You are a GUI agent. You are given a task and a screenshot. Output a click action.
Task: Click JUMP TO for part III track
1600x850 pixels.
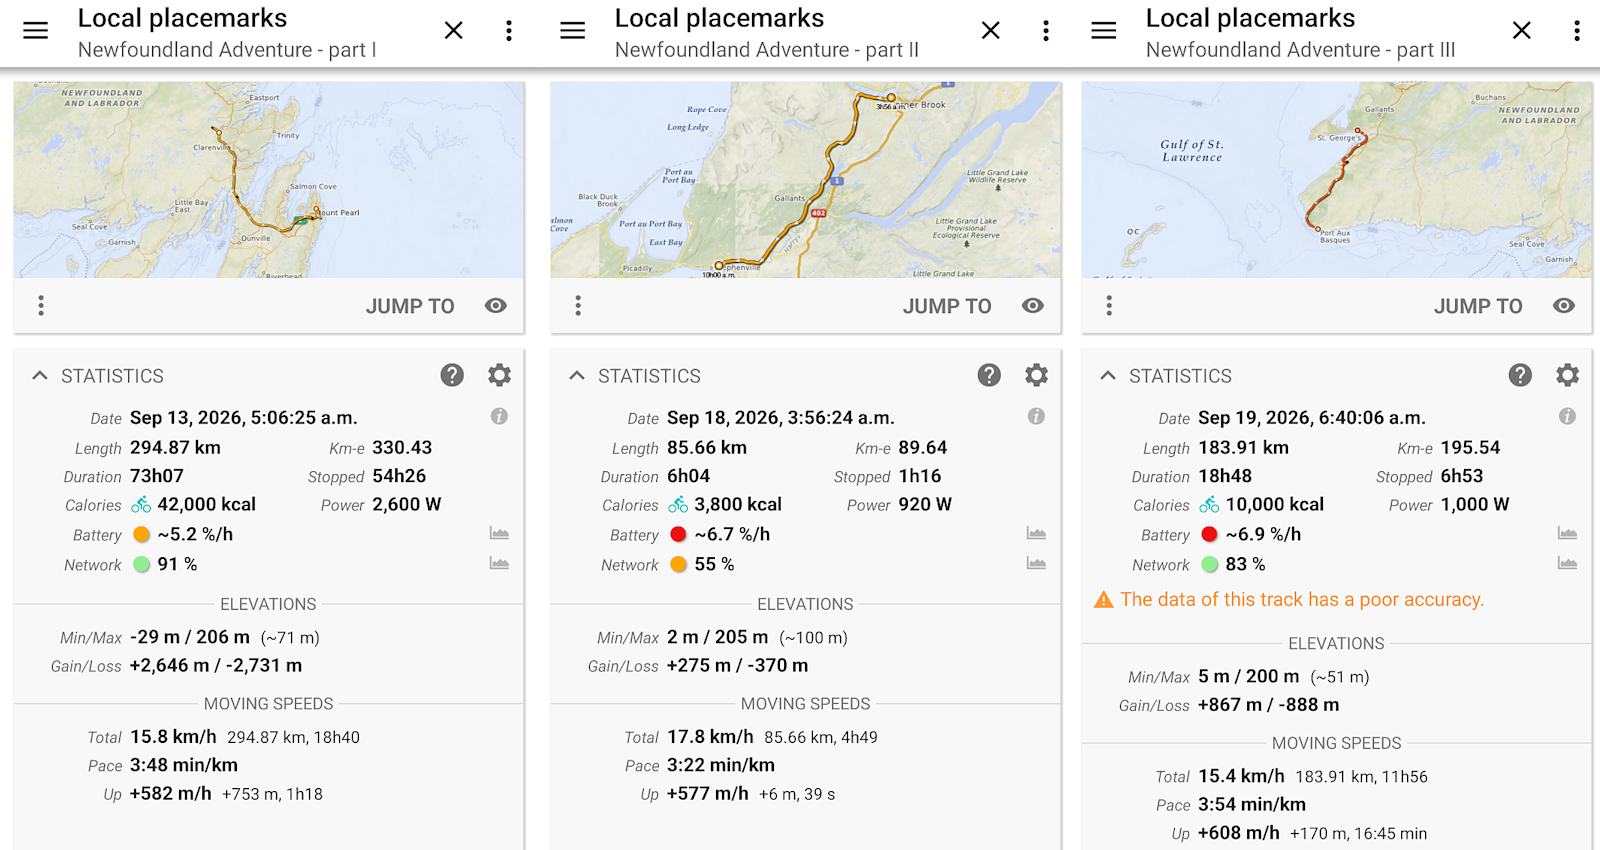[1478, 307]
